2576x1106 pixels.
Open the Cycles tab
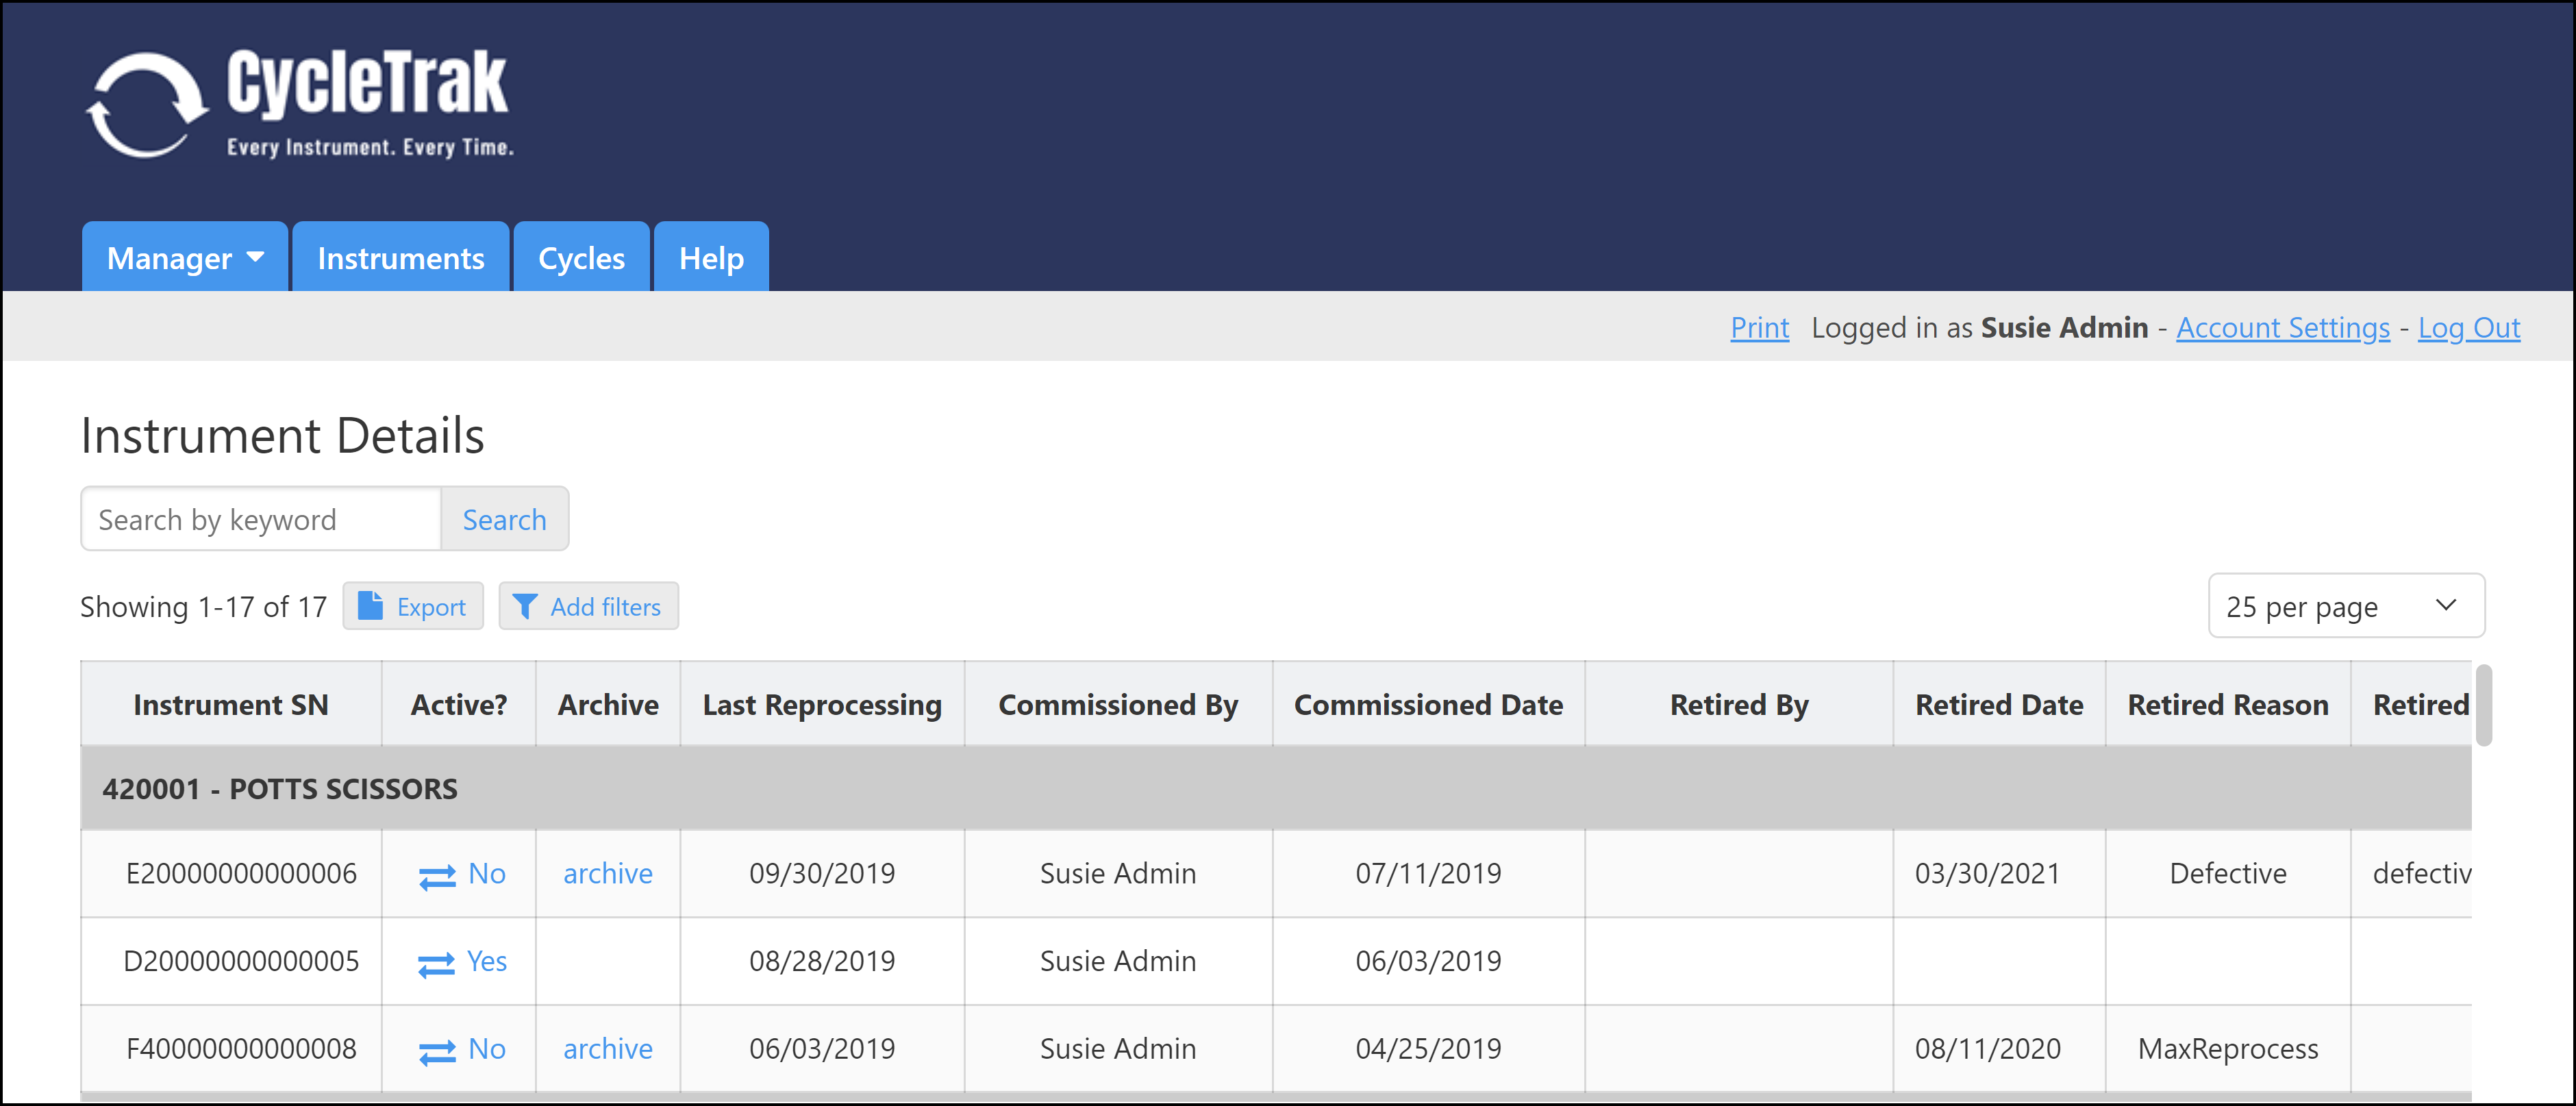(x=581, y=258)
